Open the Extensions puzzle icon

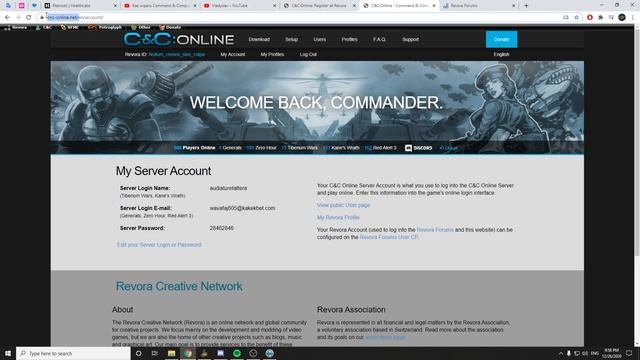click(600, 18)
